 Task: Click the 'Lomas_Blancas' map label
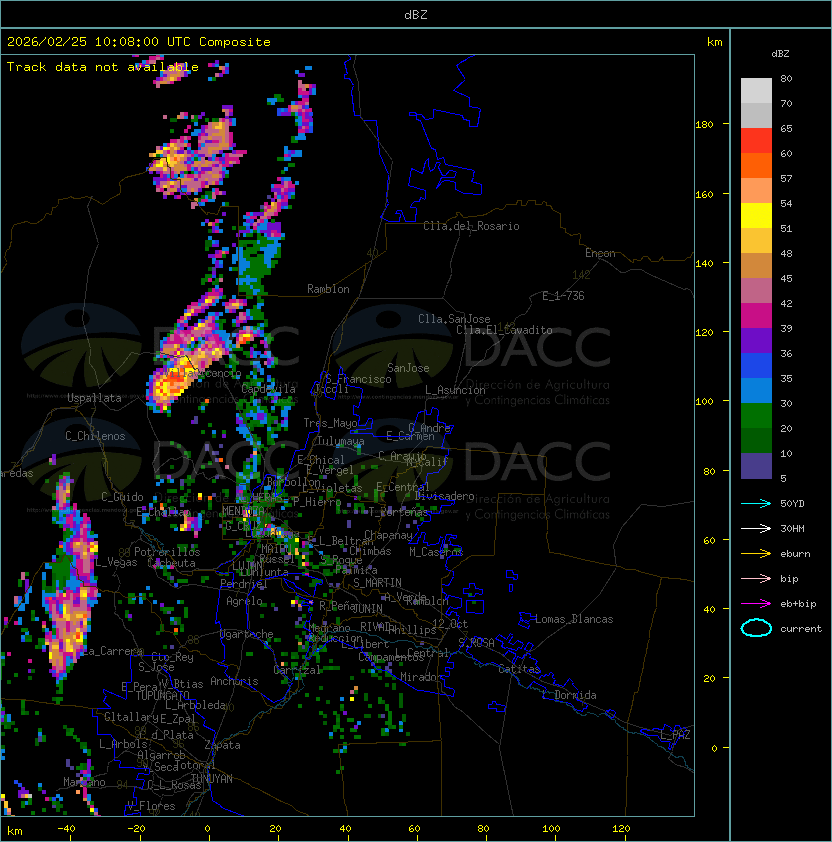[x=574, y=619]
